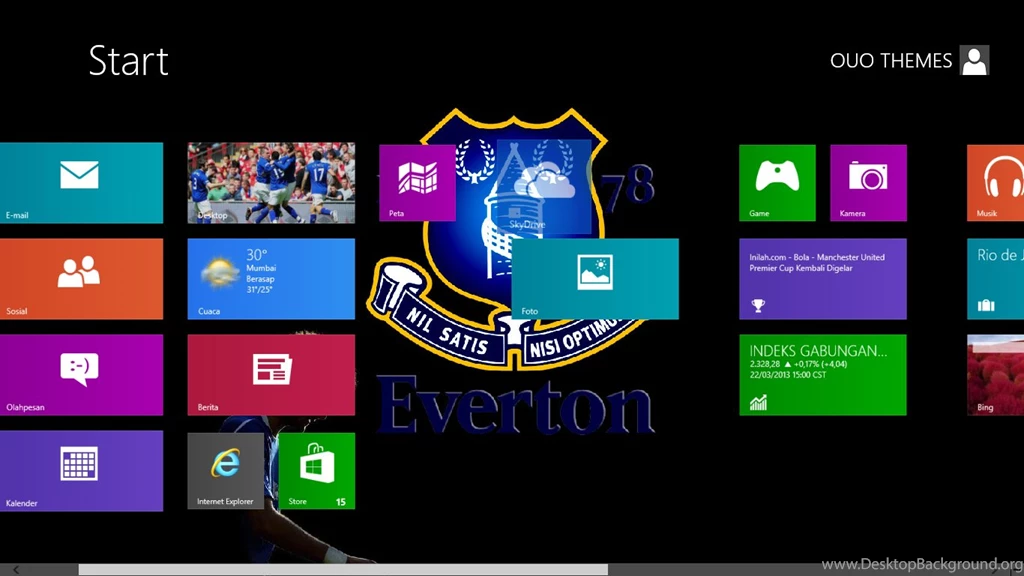The width and height of the screenshot is (1024, 576).
Task: Switch to the Desktop tile
Action: pos(270,183)
